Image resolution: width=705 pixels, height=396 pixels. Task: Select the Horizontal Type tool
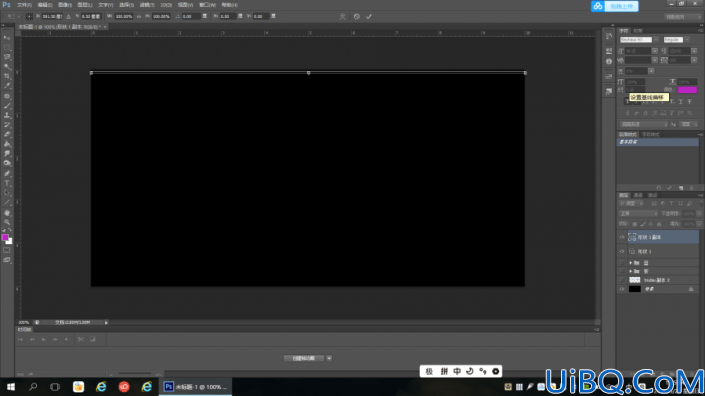(x=7, y=183)
